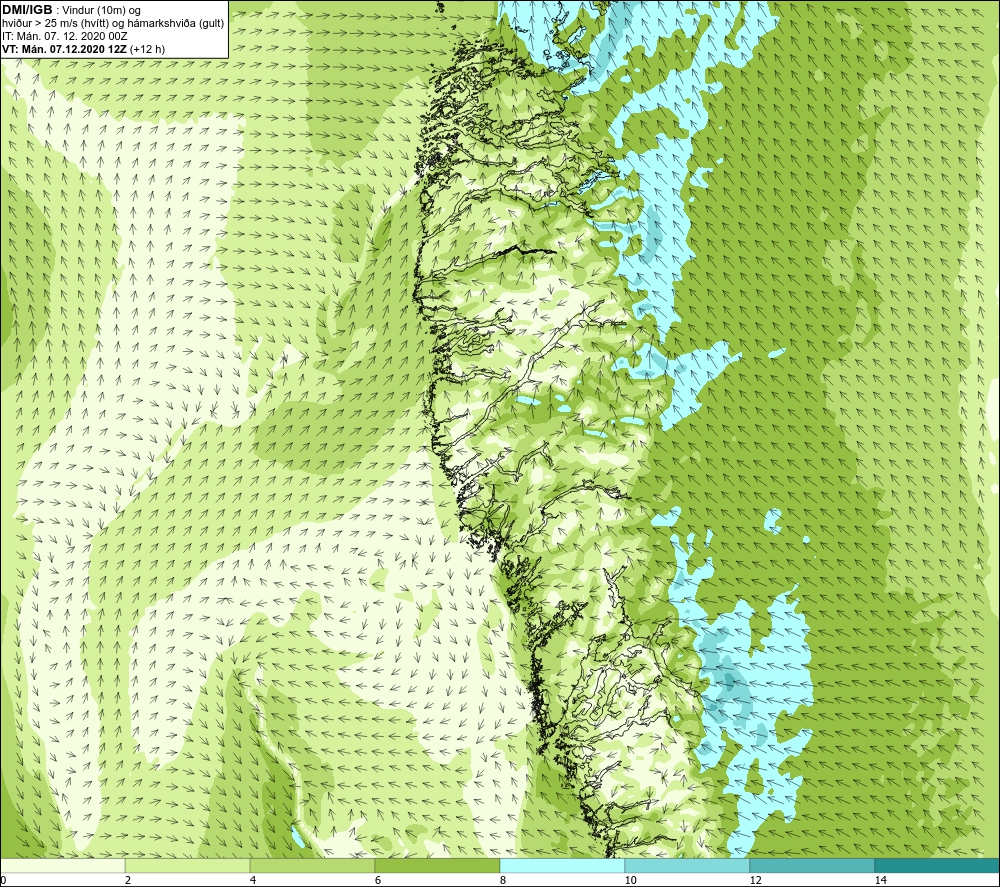
Task: Click the '12' label on the color scale
Action: point(755,880)
